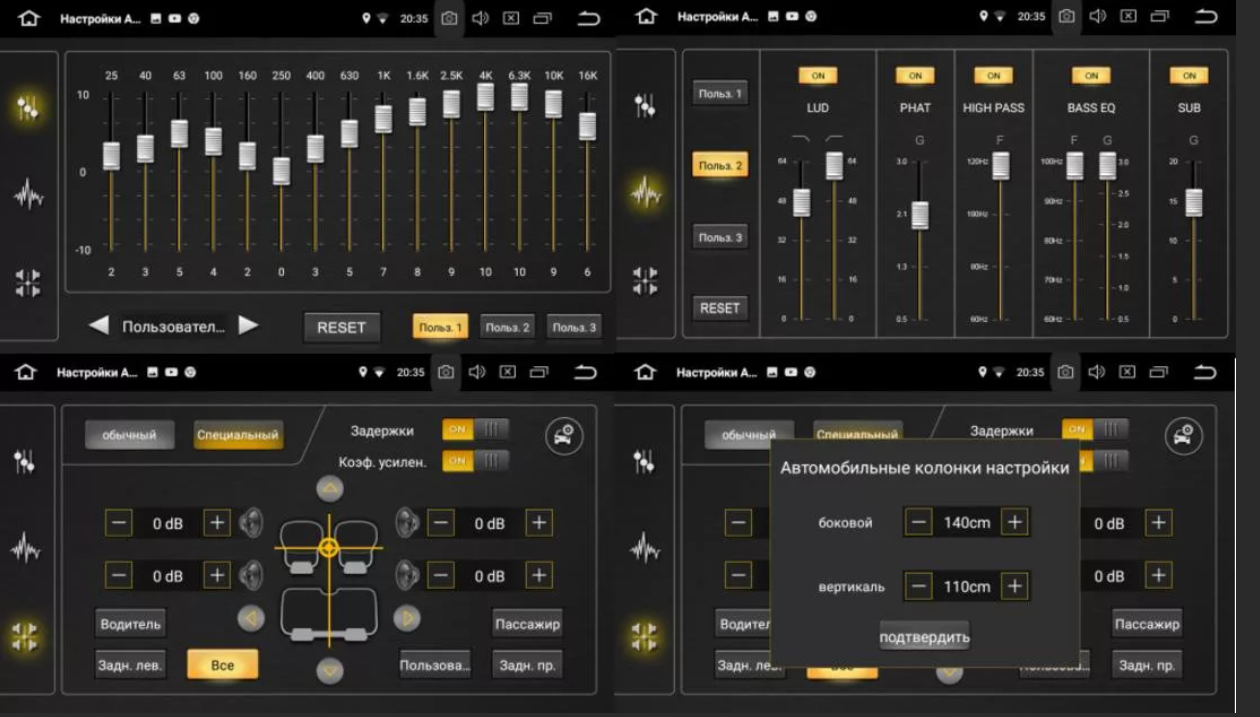Click the crosshair target on the car diagram
Image resolution: width=1260 pixels, height=717 pixels.
coord(328,547)
